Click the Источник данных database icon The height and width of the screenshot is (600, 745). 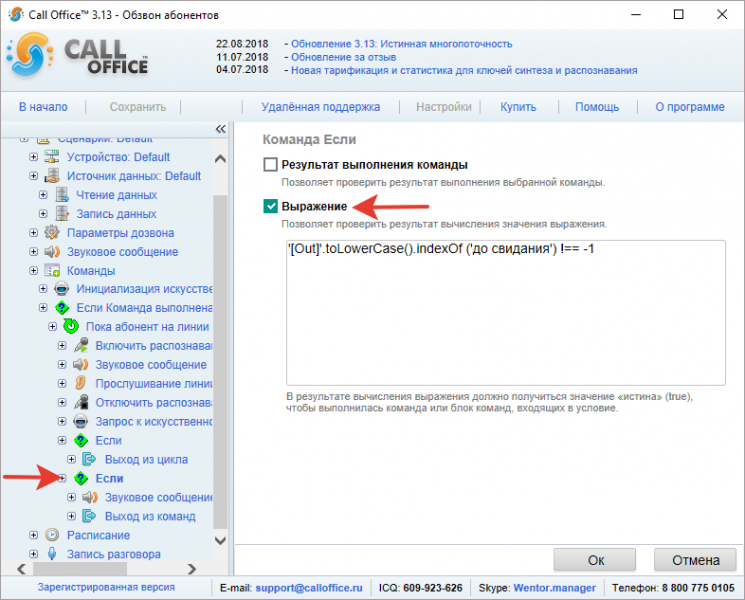tap(52, 176)
